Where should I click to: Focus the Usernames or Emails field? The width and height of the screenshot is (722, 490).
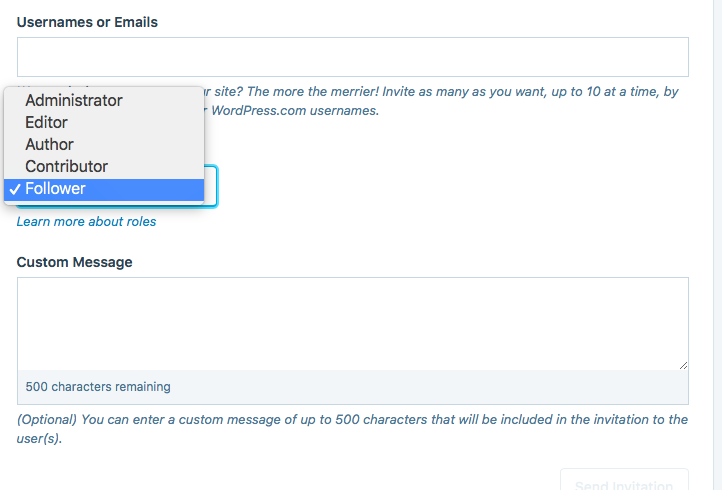(x=353, y=57)
